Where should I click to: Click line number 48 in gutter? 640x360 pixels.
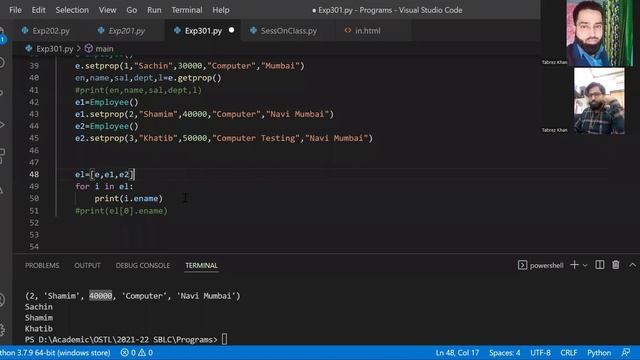[34, 174]
